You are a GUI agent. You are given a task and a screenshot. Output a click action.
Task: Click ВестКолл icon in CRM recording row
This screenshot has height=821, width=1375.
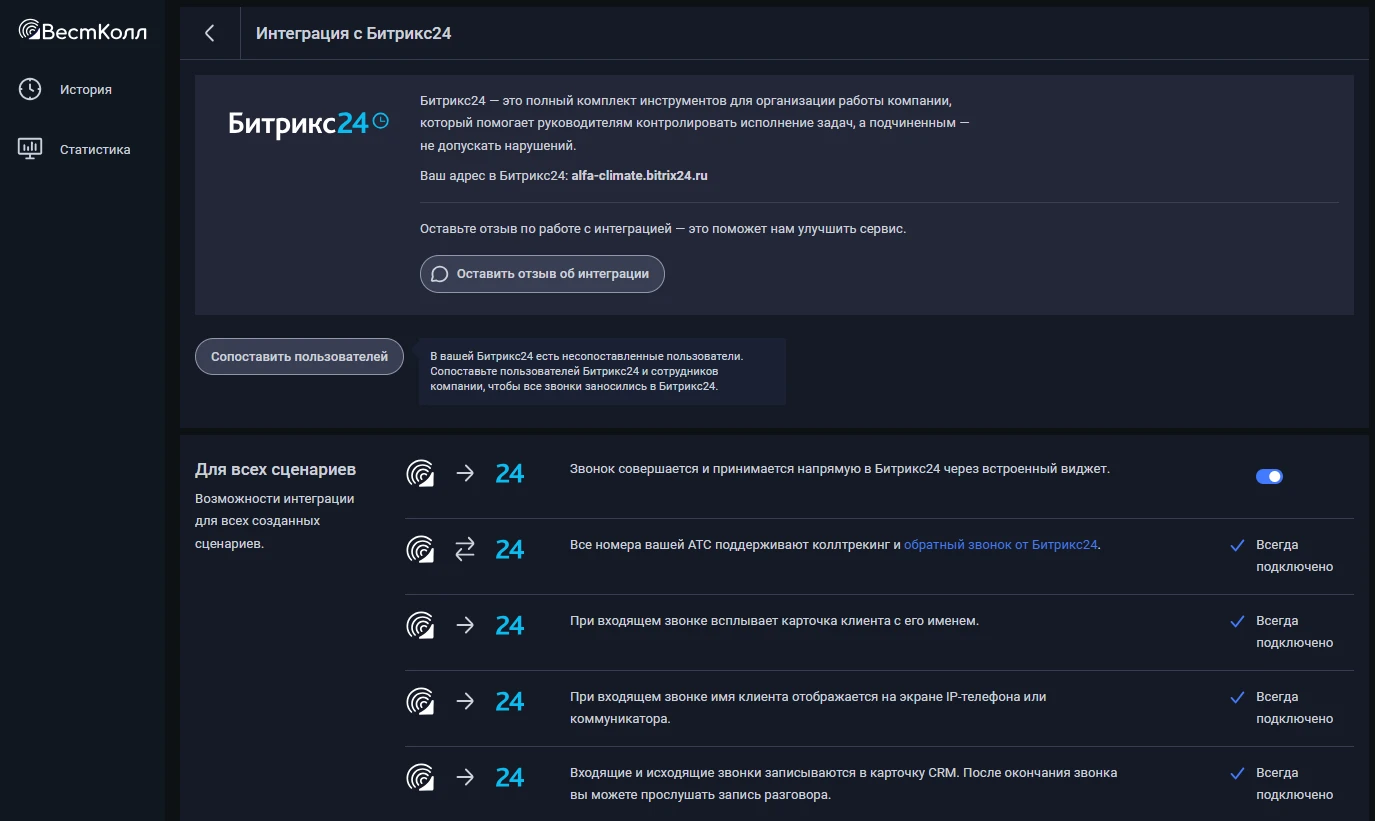(421, 777)
